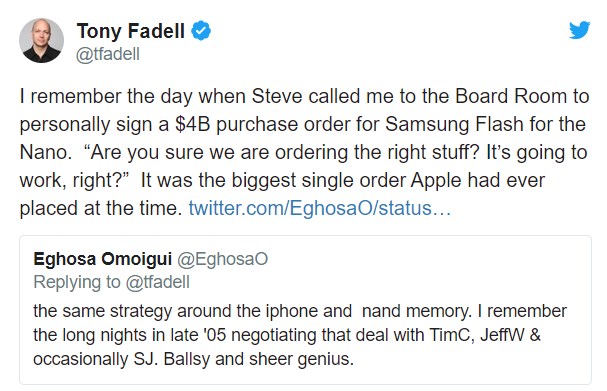
Task: Open Tony Fadell's profile photo
Action: click(41, 40)
